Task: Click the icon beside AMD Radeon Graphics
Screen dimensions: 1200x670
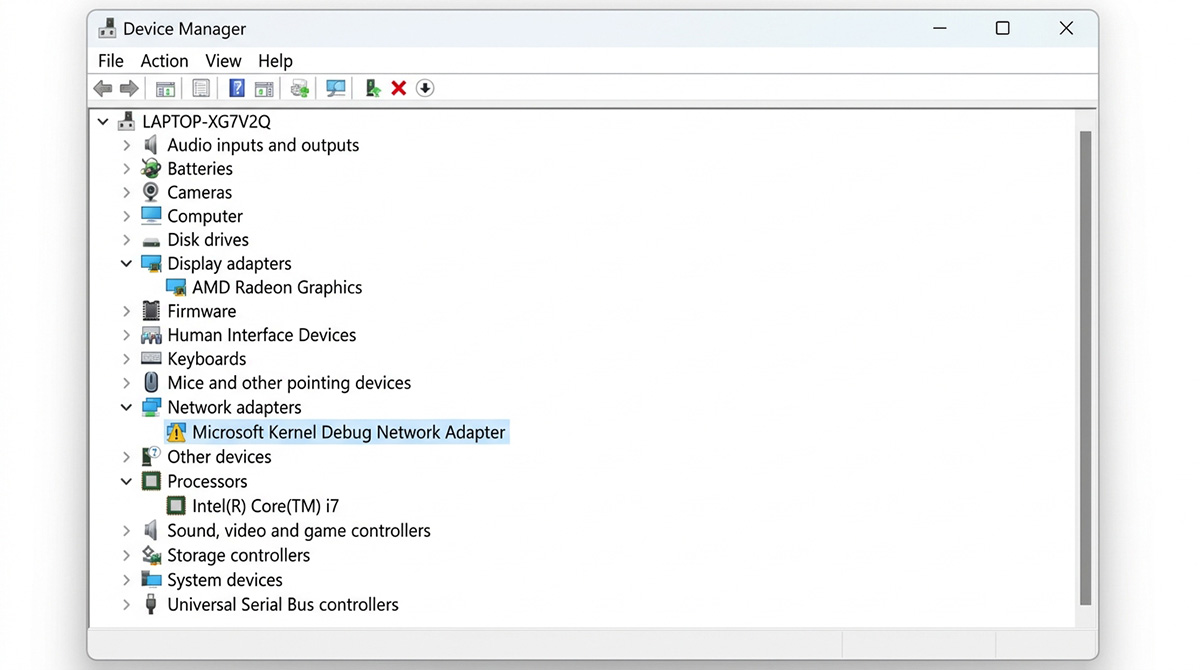Action: 176,288
